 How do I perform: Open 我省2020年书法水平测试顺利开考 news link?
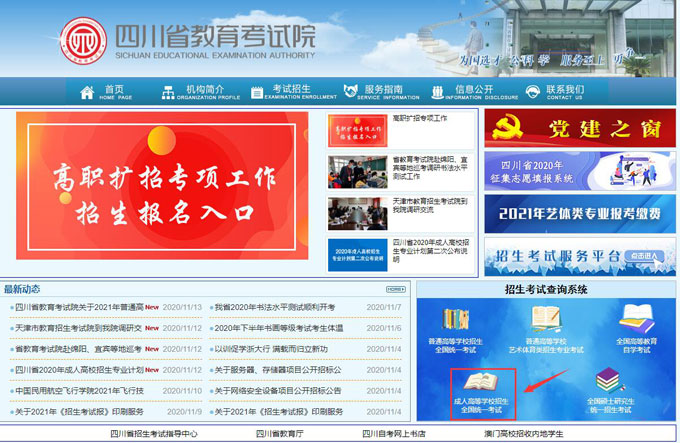pos(275,307)
